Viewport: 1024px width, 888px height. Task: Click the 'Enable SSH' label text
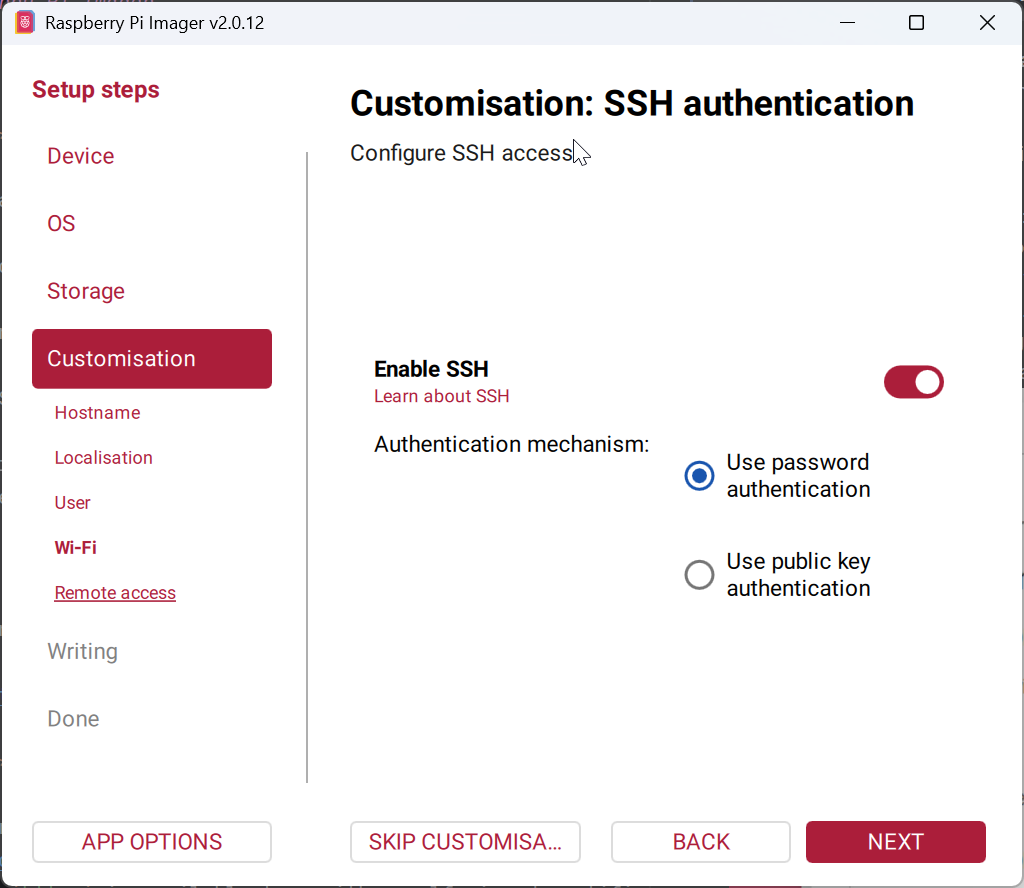431,369
